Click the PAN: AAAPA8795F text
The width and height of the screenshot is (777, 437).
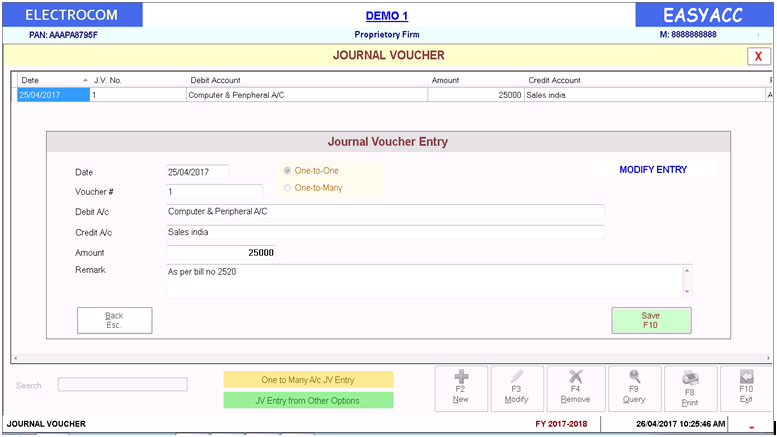(x=63, y=35)
